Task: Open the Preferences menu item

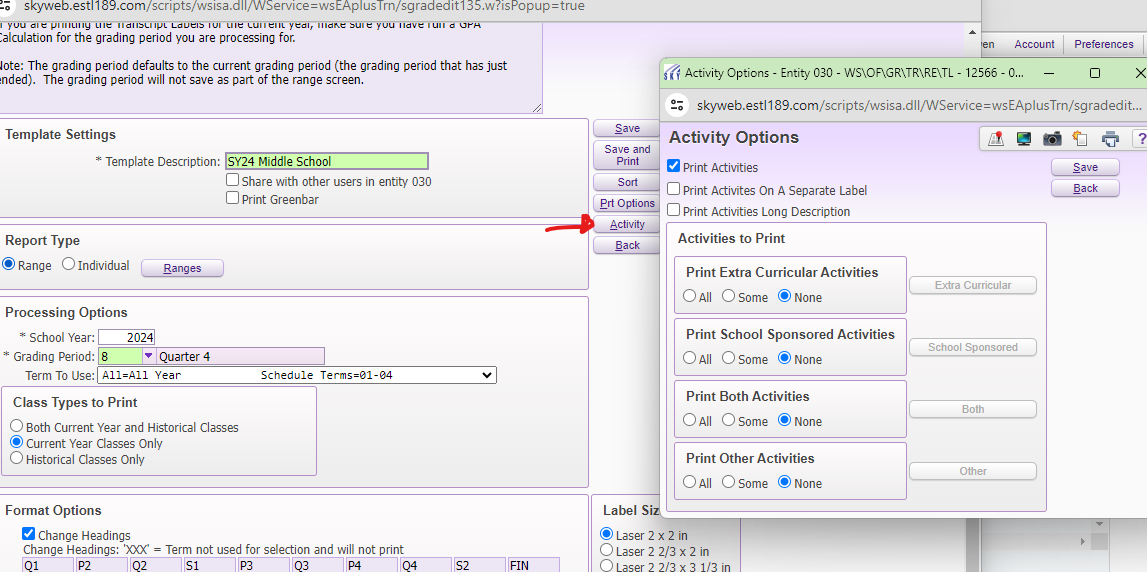Action: (1103, 44)
